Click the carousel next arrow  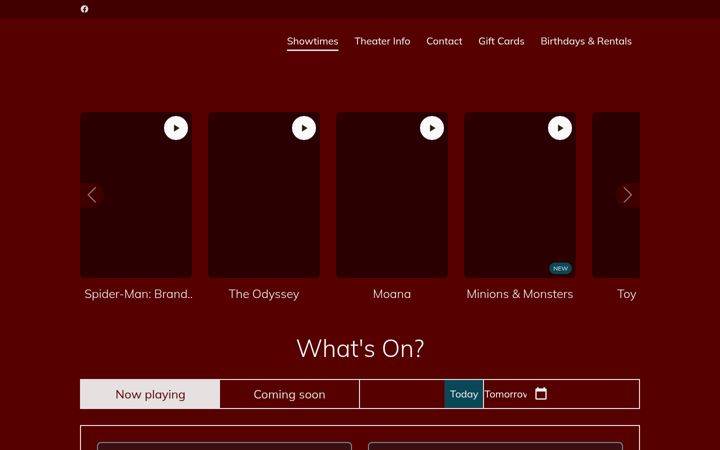[x=628, y=195]
